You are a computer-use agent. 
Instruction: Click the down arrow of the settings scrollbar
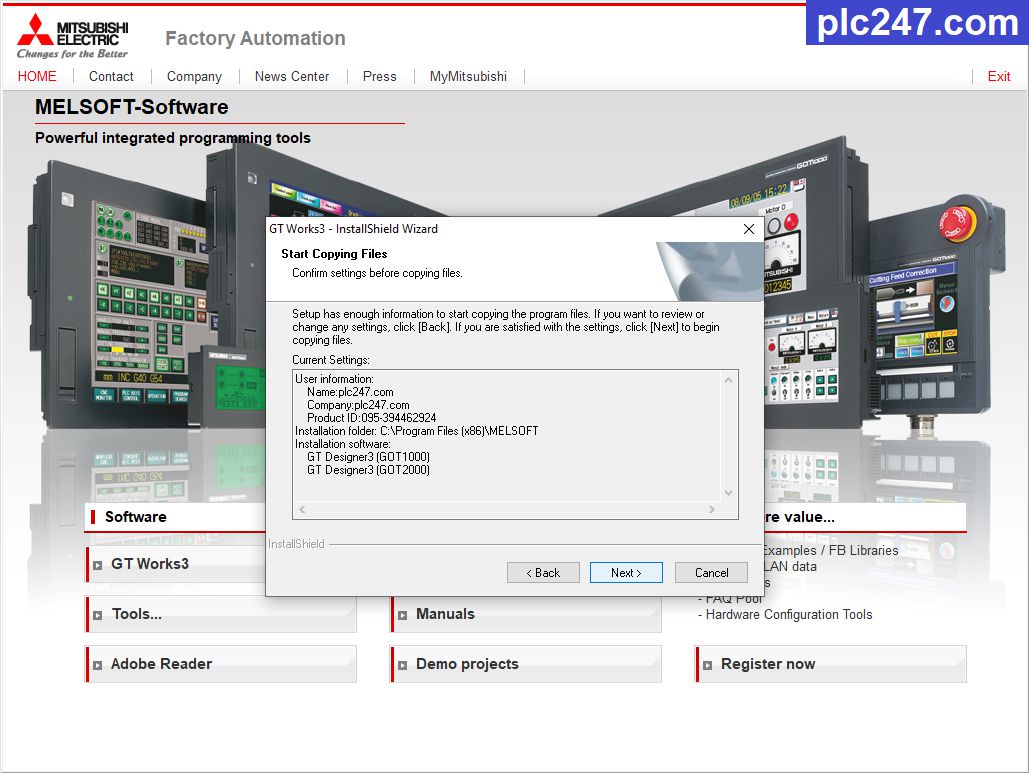[x=729, y=492]
